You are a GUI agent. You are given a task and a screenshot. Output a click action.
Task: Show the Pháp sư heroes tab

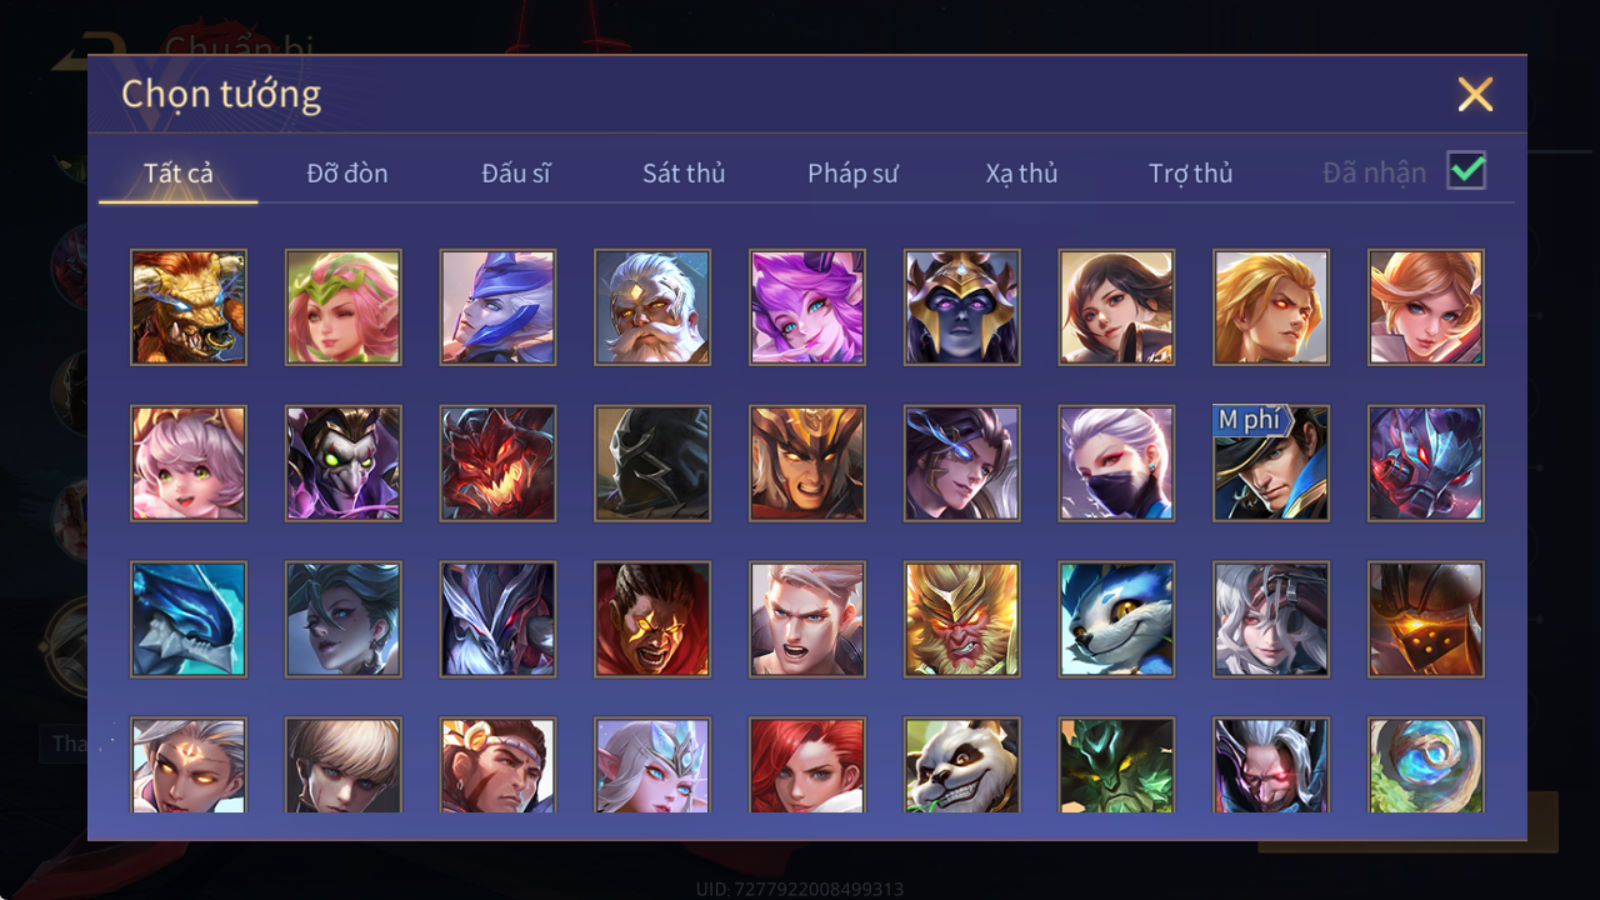(x=853, y=173)
